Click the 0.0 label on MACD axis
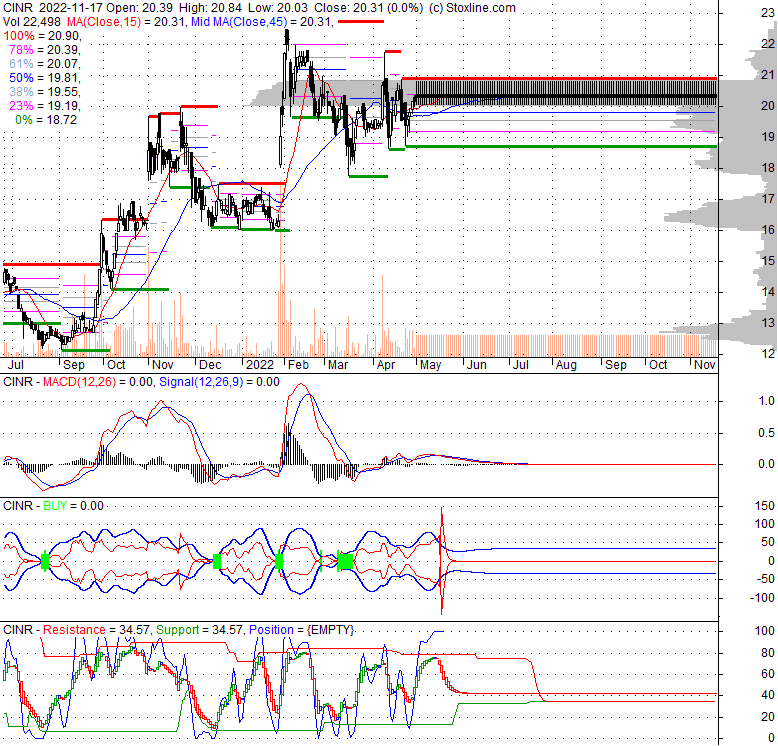This screenshot has width=778, height=746. (767, 464)
